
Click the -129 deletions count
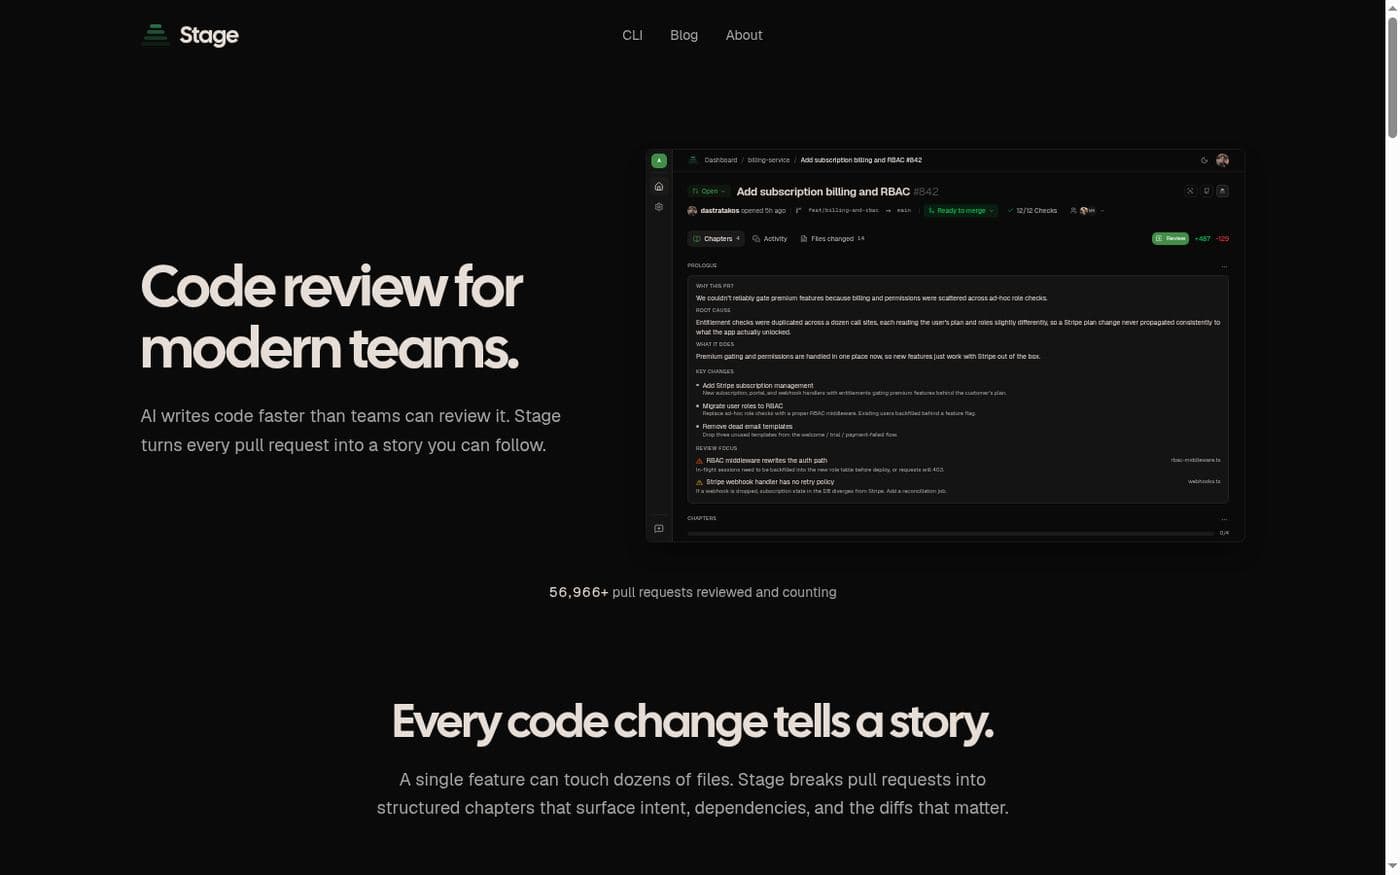(x=1222, y=239)
